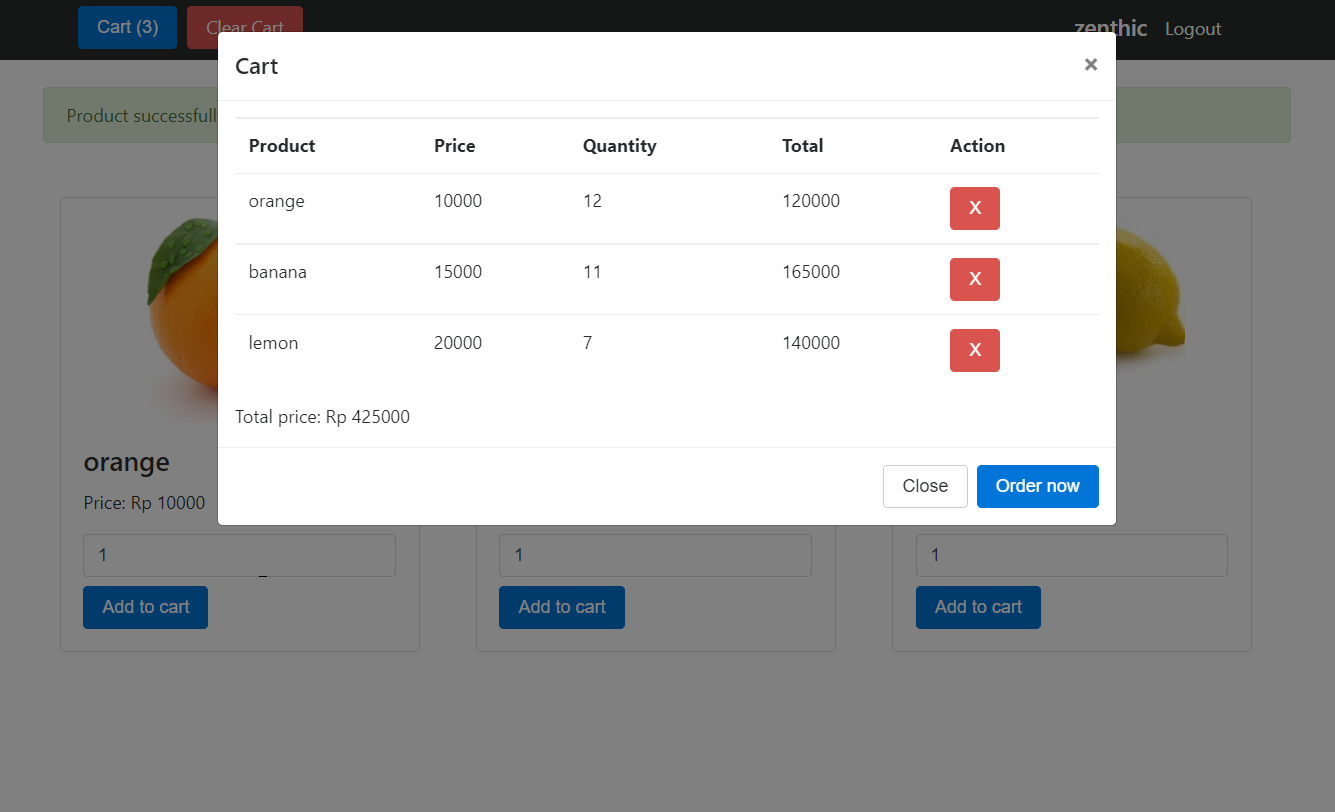
Task: Click Order now to place the order
Action: point(1037,486)
